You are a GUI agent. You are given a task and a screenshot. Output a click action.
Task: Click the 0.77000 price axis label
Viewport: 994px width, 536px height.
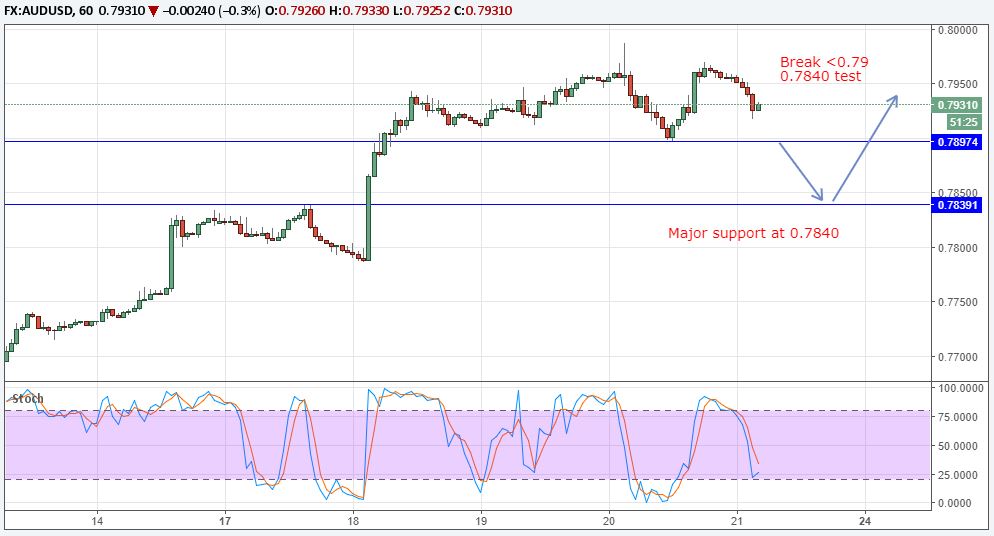point(958,357)
